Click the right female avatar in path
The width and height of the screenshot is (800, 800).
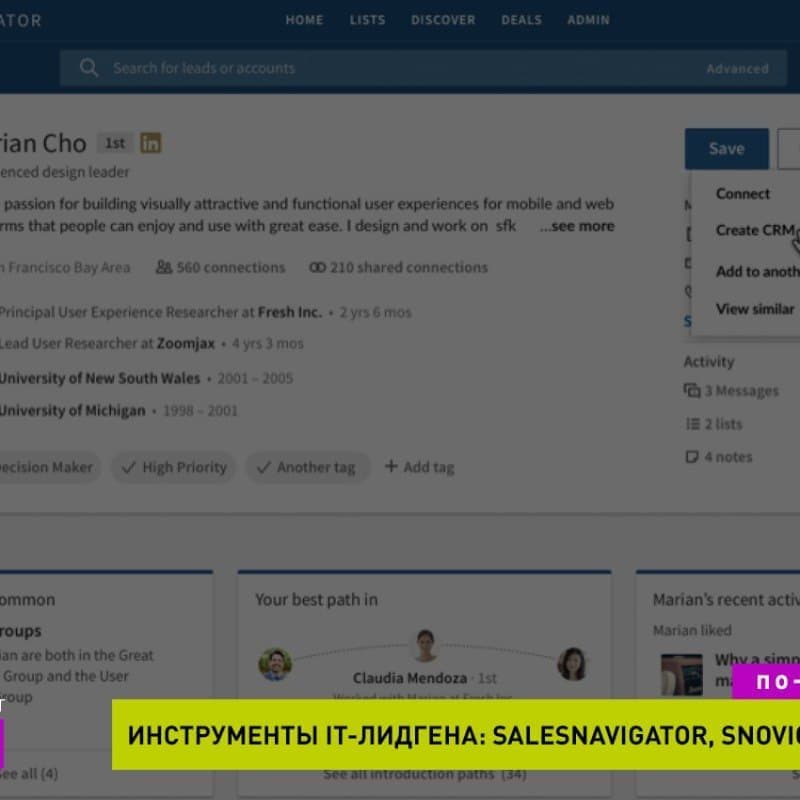572,664
